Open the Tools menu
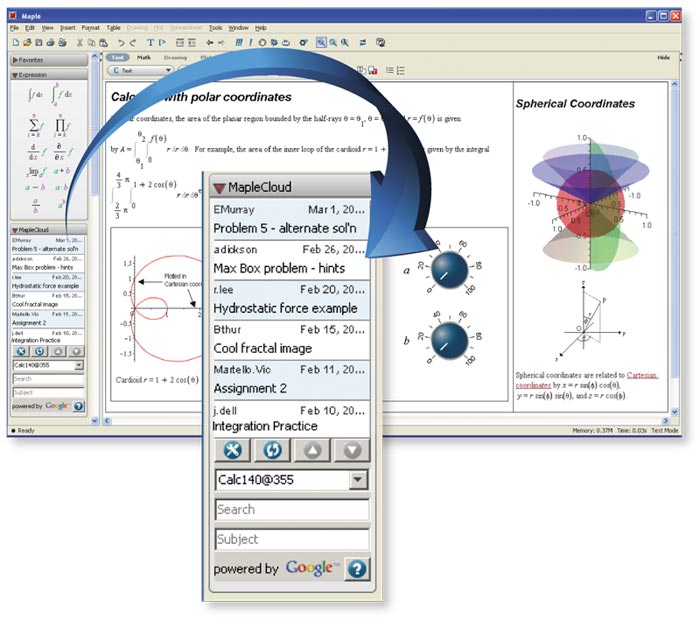The image size is (700, 620). pos(215,28)
